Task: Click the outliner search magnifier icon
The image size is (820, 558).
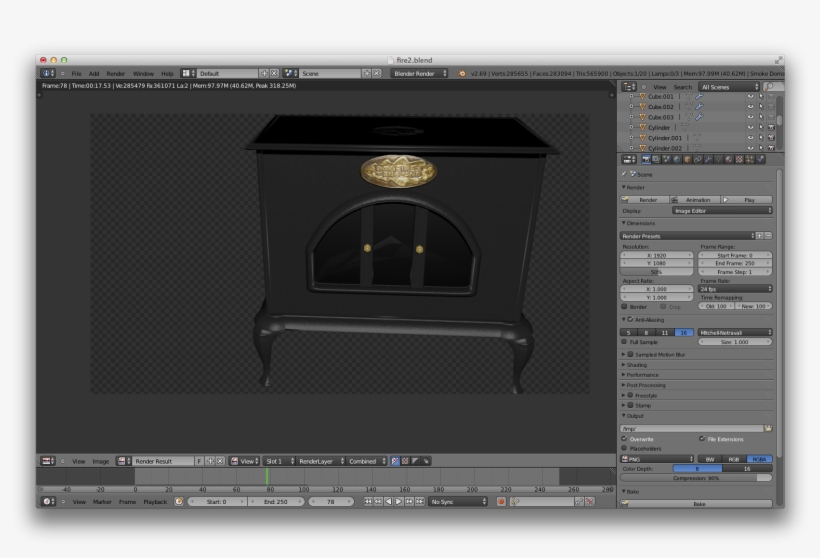Action: click(x=770, y=87)
